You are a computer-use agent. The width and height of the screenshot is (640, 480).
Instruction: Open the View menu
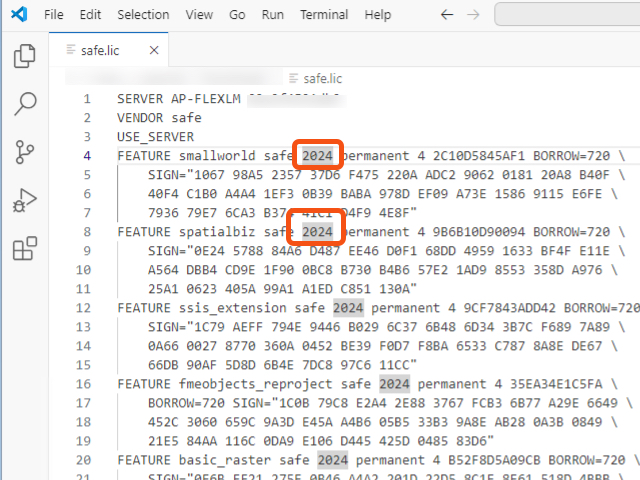(x=199, y=15)
